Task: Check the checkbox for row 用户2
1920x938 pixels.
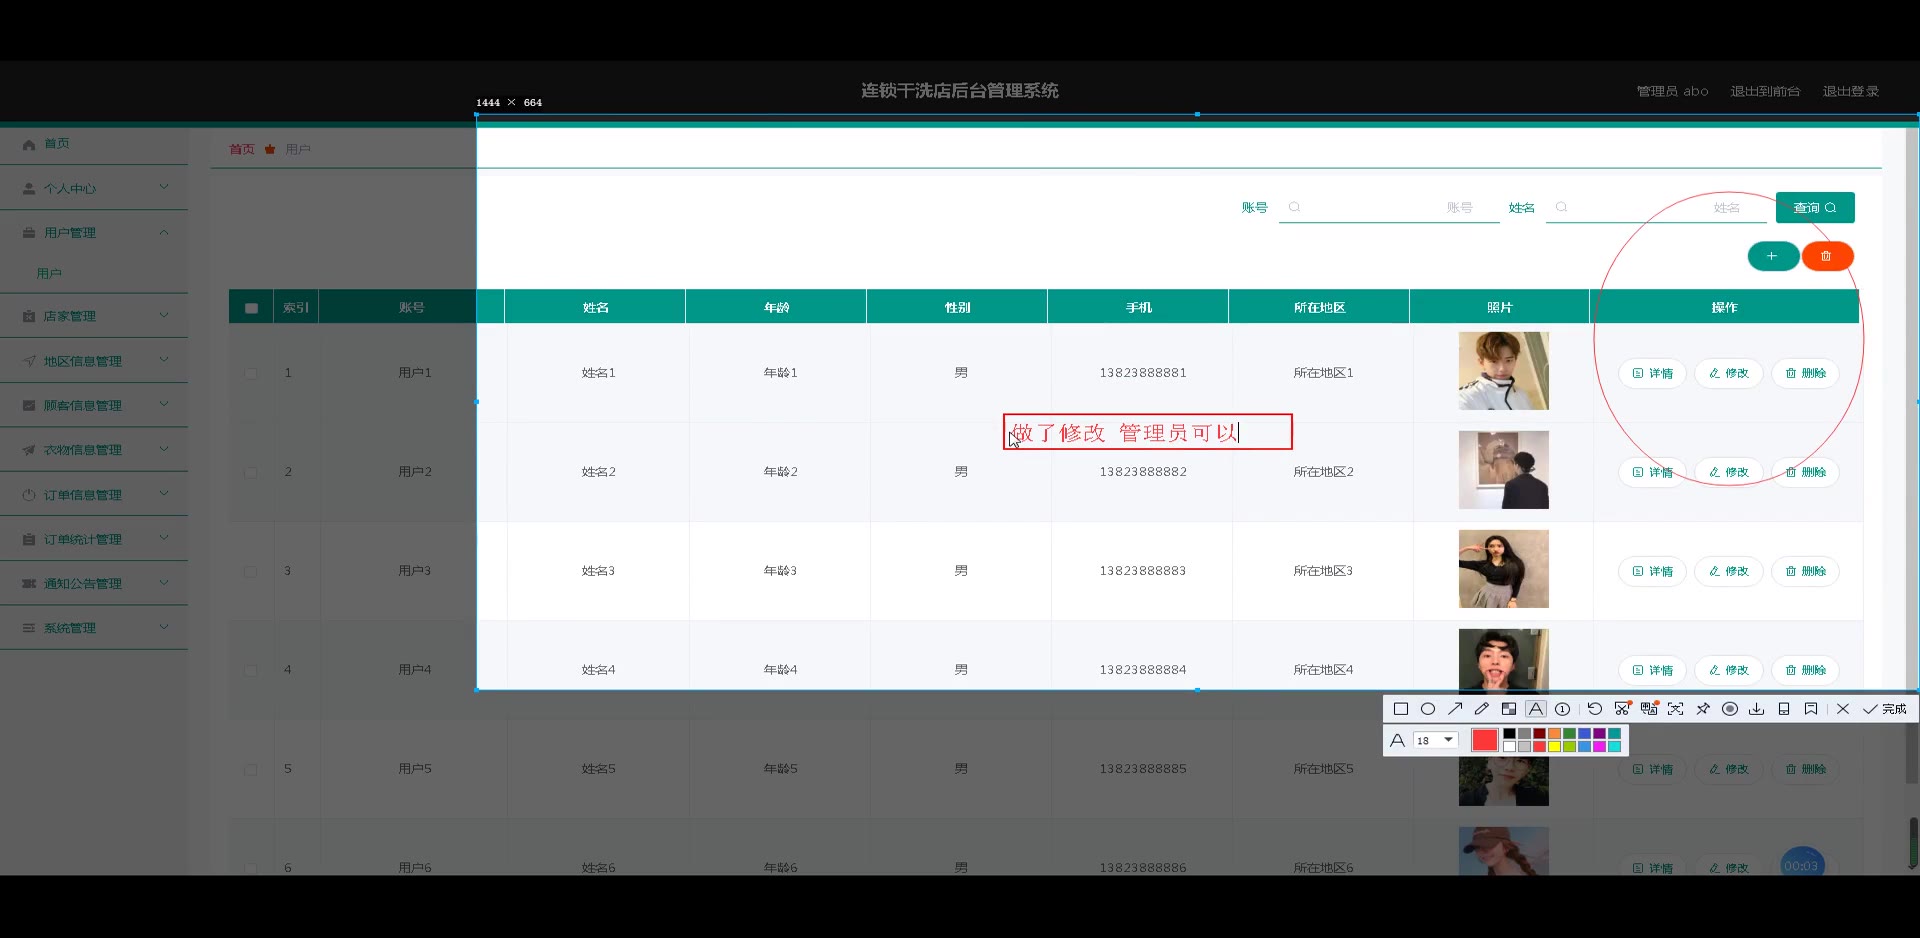Action: tap(251, 472)
